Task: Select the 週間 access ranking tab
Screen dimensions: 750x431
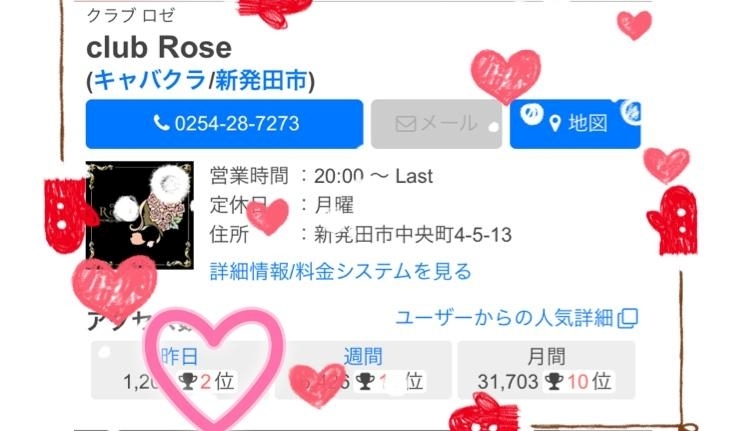Action: [364, 370]
